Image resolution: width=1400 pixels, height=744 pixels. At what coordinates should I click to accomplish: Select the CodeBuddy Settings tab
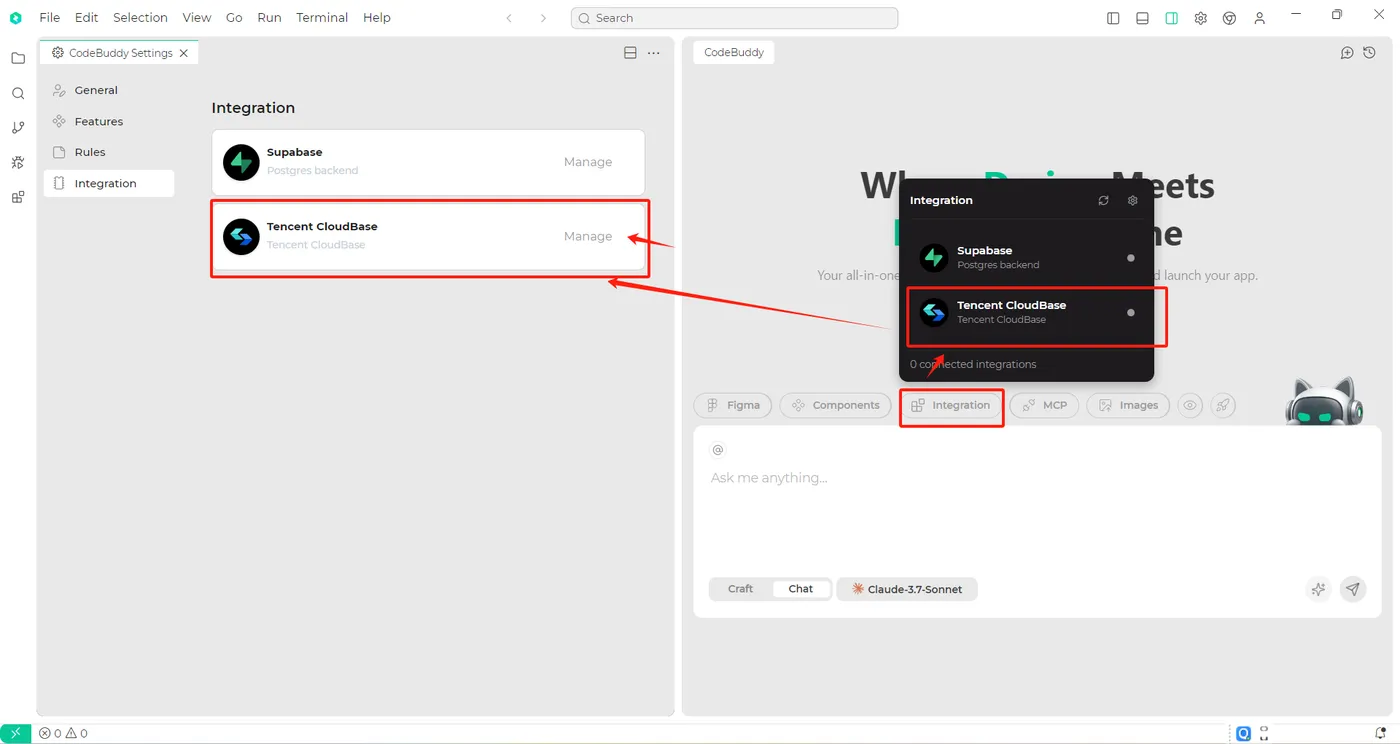[119, 53]
